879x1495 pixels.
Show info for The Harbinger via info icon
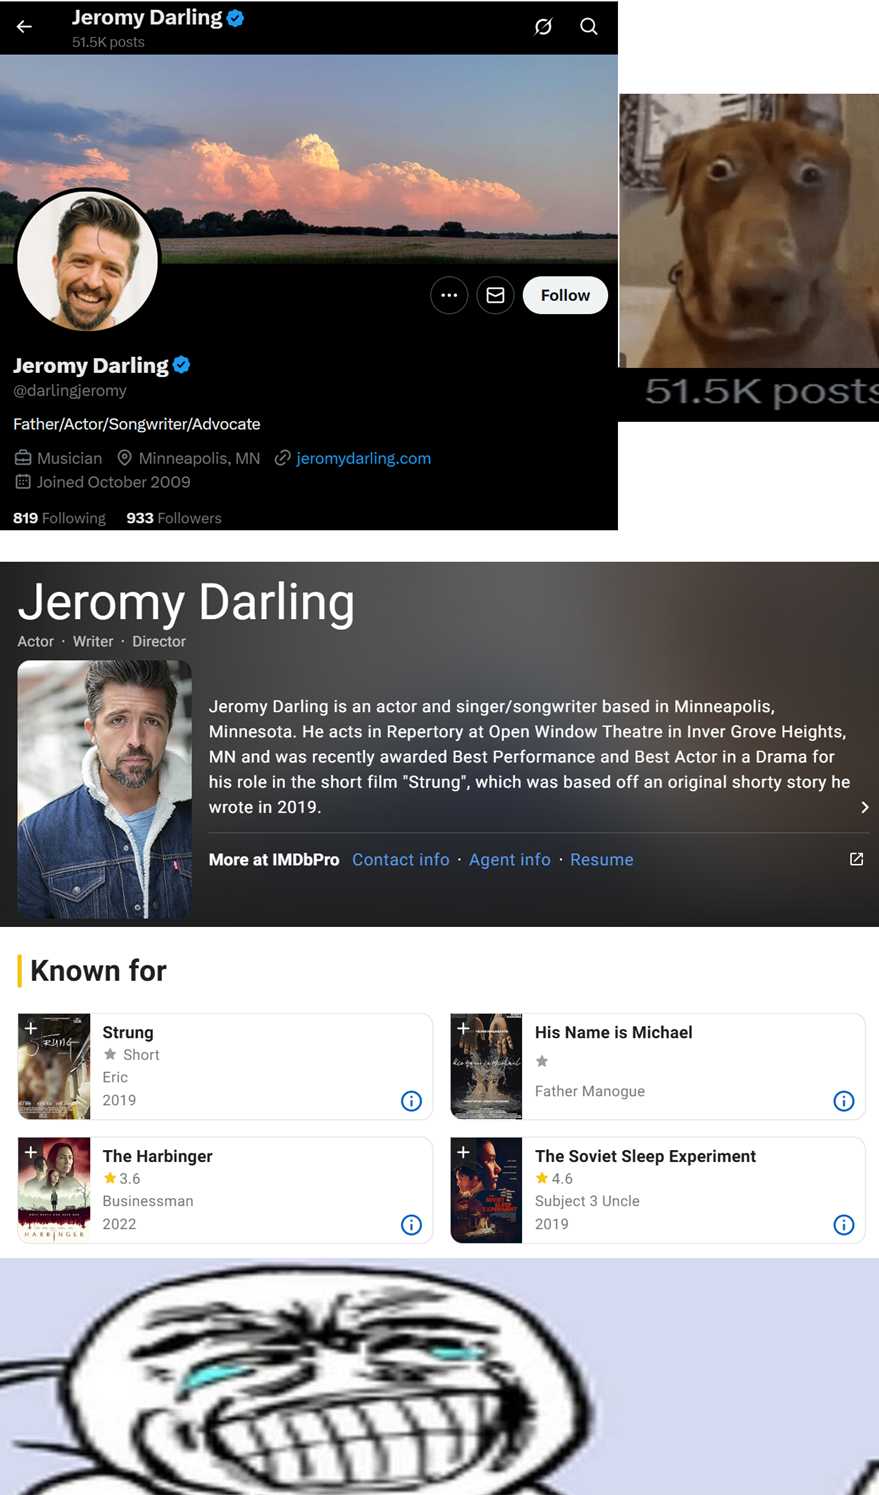pyautogui.click(x=411, y=1225)
